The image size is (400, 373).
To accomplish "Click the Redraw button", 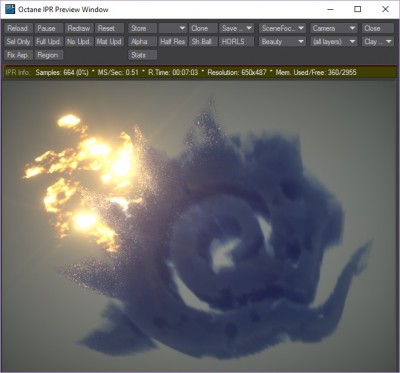I will 79,28.
